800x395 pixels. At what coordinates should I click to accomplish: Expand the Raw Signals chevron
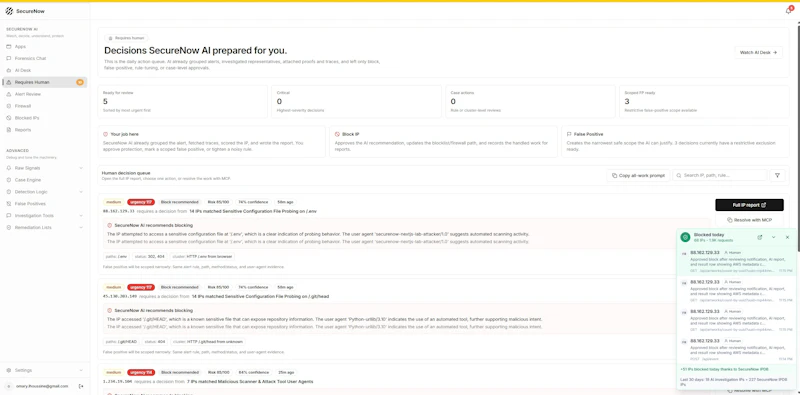point(81,168)
